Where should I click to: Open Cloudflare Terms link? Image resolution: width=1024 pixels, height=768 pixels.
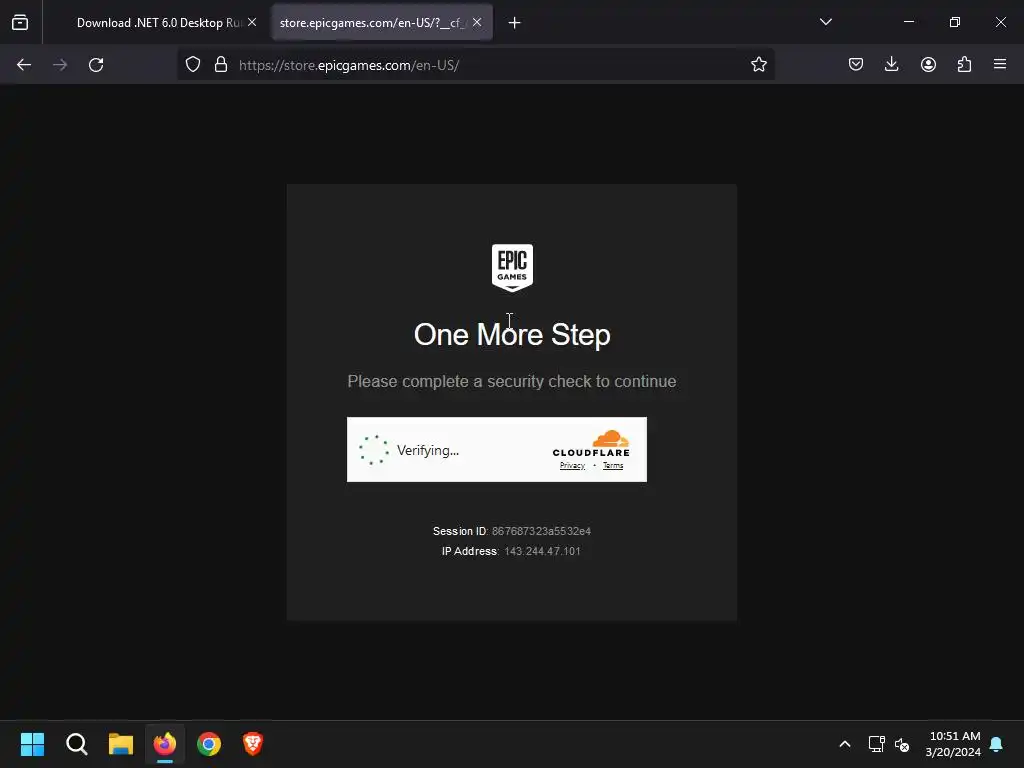pyautogui.click(x=613, y=466)
